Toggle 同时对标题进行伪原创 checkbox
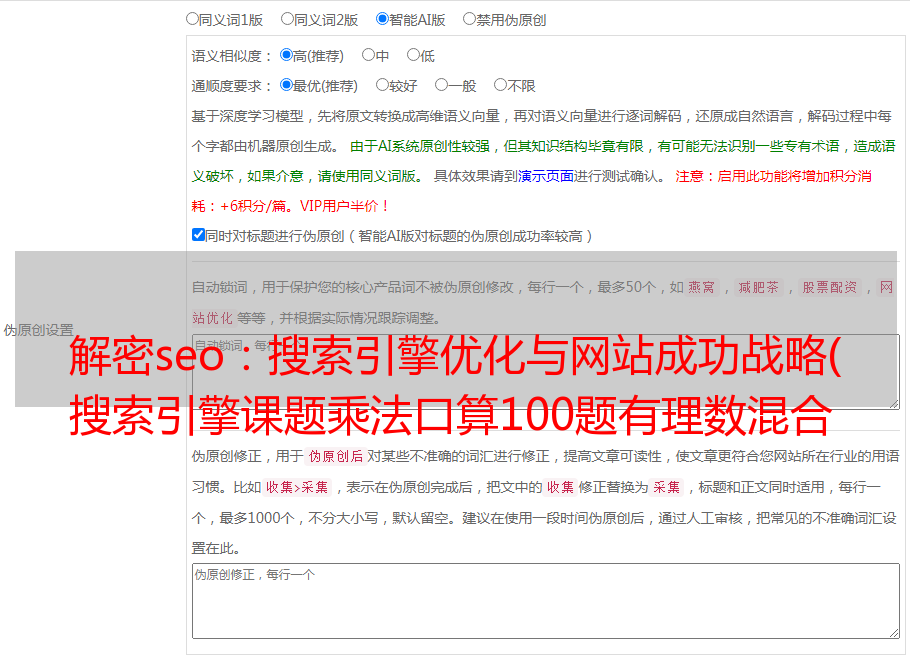911x658 pixels. click(198, 235)
